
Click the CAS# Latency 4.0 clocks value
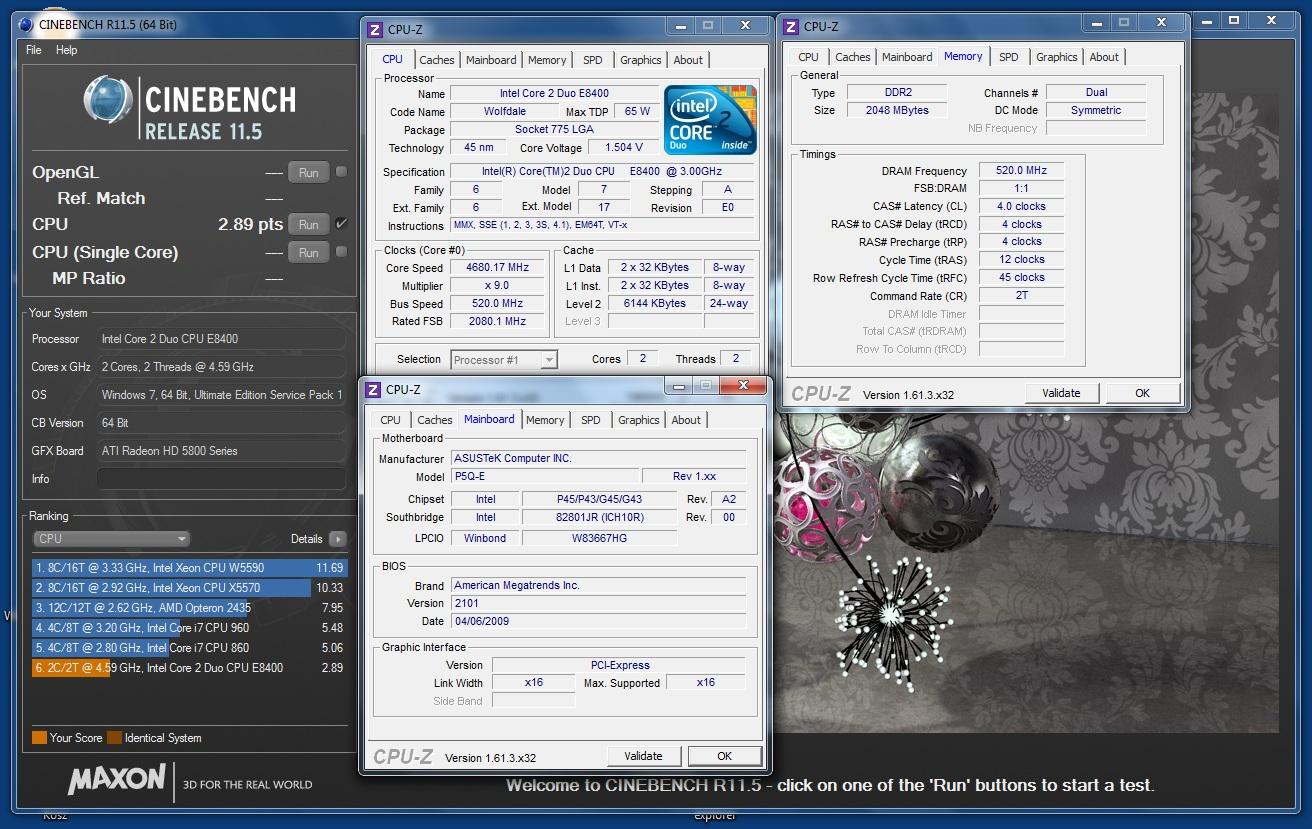tap(1021, 207)
